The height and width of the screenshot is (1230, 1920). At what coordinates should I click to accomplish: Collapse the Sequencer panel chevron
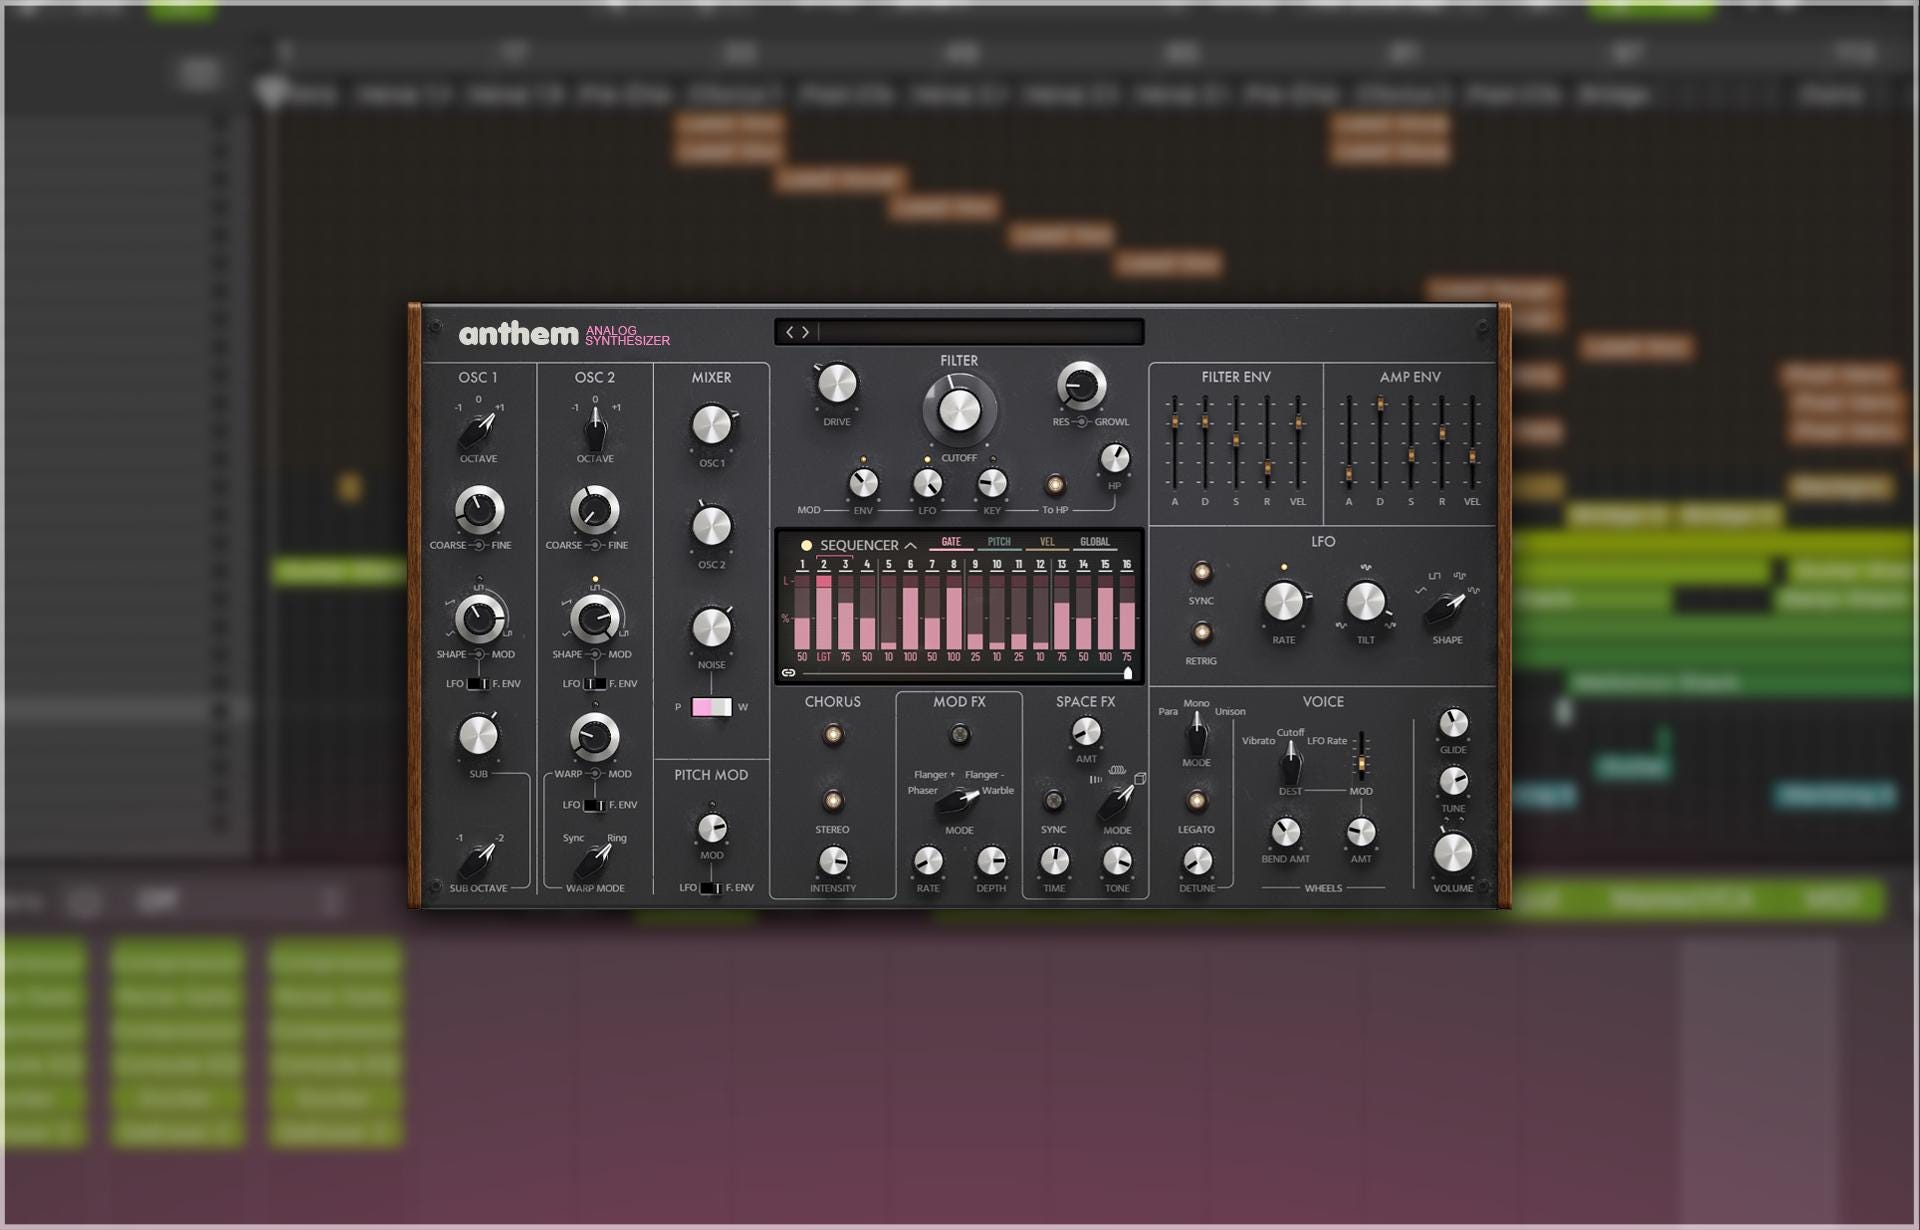[x=910, y=545]
